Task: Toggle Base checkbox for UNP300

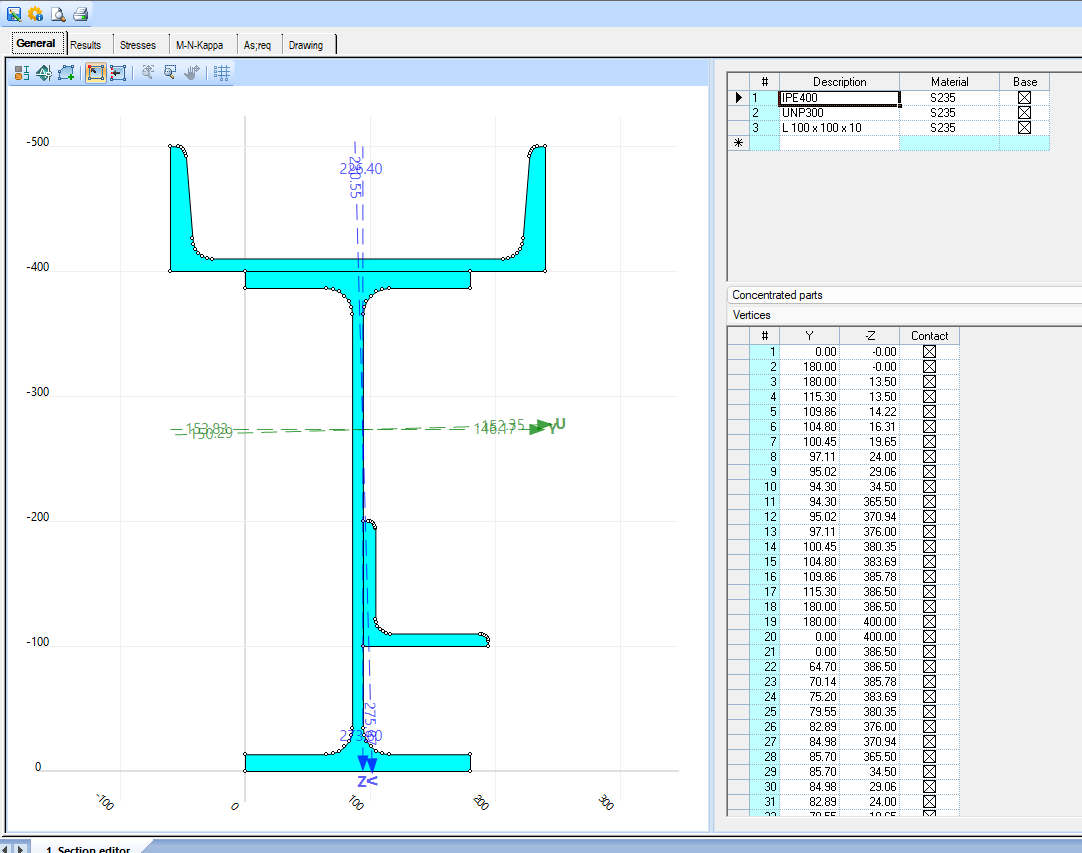Action: 1025,112
